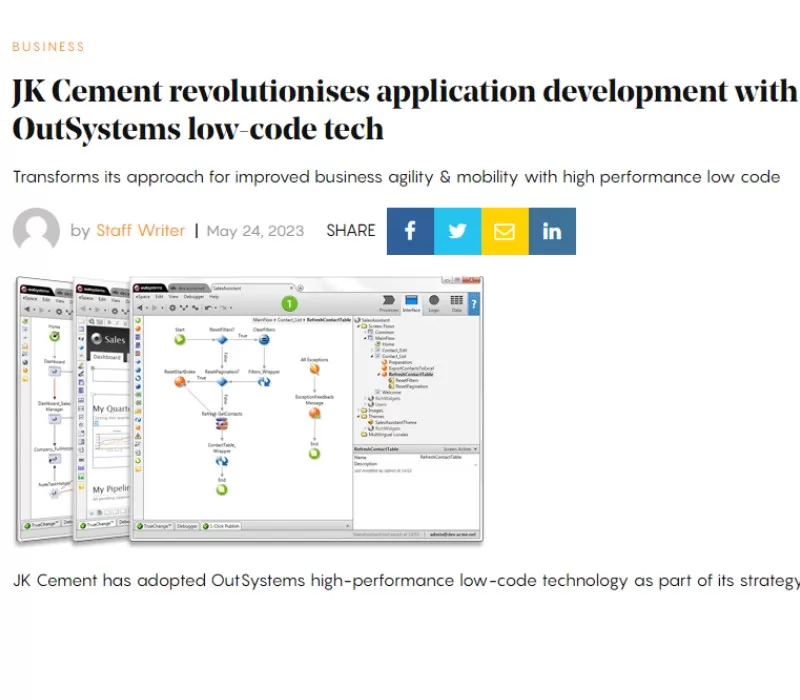Image resolution: width=800 pixels, height=700 pixels.
Task: Switch to the Interface tab
Action: click(x=412, y=303)
